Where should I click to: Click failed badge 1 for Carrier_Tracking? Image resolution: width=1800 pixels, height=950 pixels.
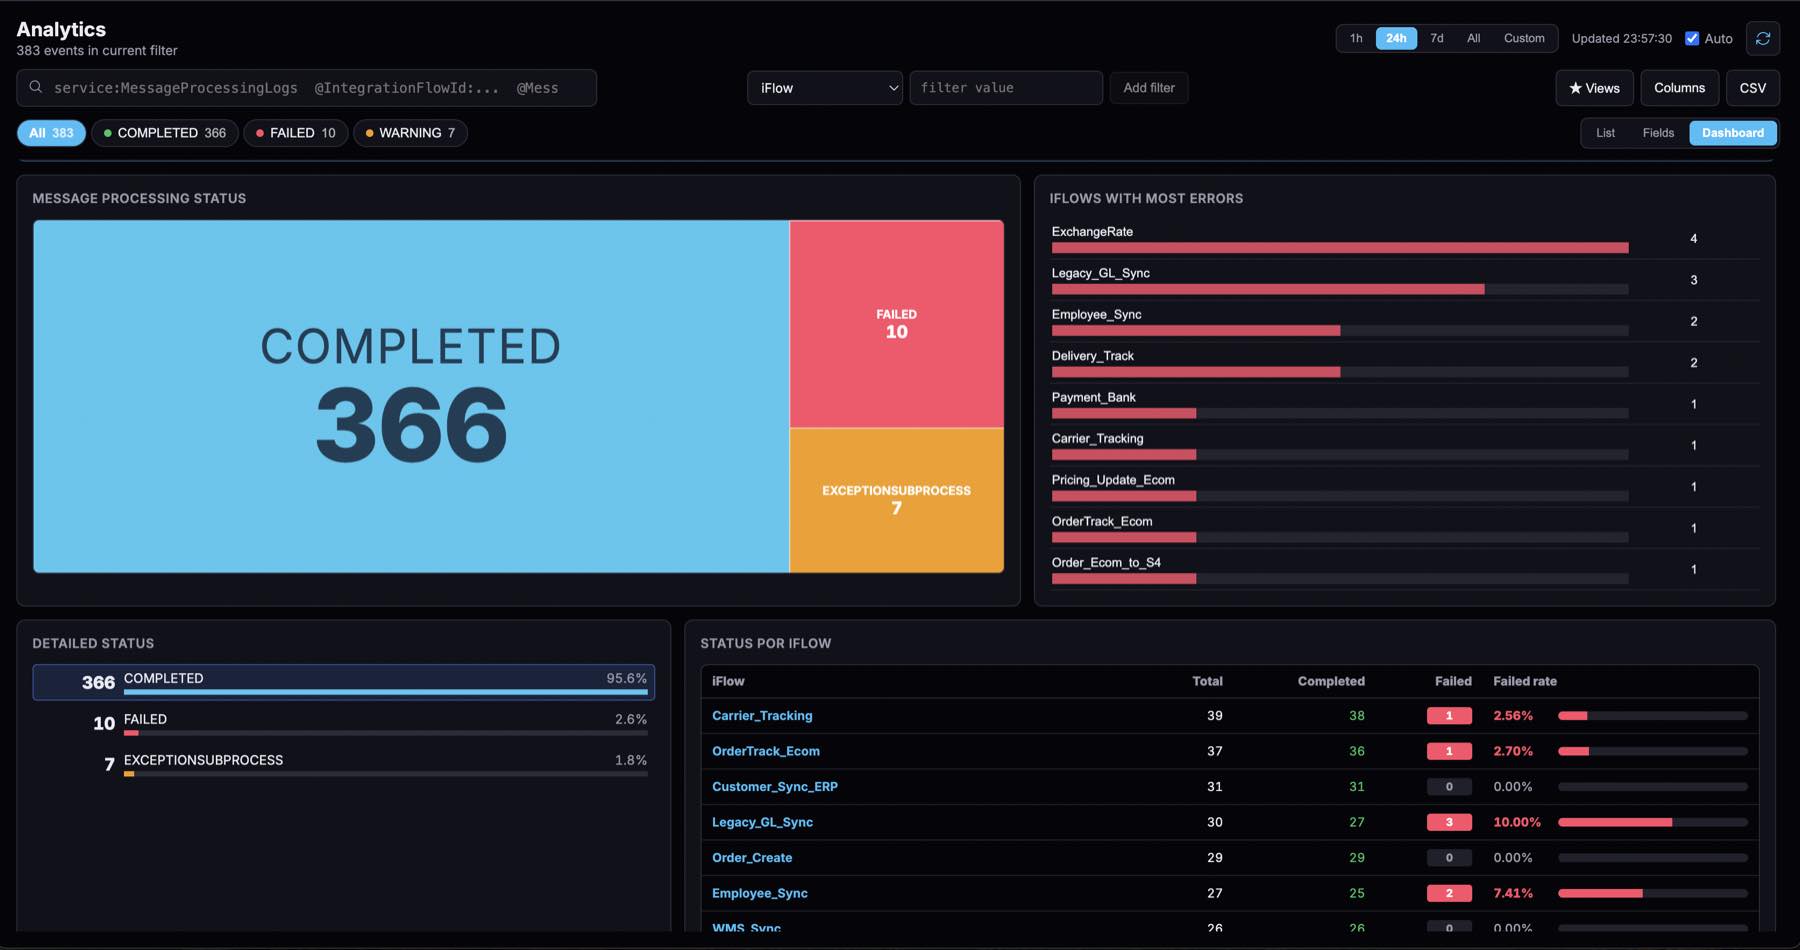pos(1449,716)
